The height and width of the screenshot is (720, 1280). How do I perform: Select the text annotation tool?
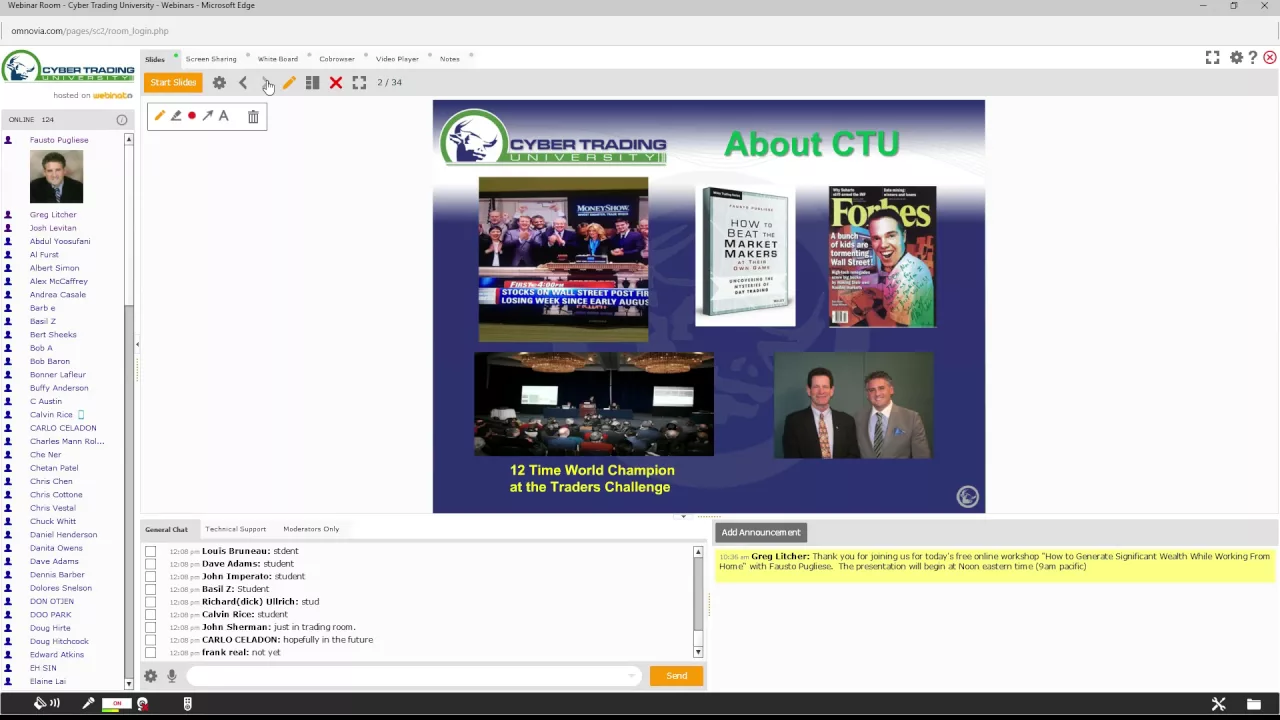pyautogui.click(x=223, y=116)
